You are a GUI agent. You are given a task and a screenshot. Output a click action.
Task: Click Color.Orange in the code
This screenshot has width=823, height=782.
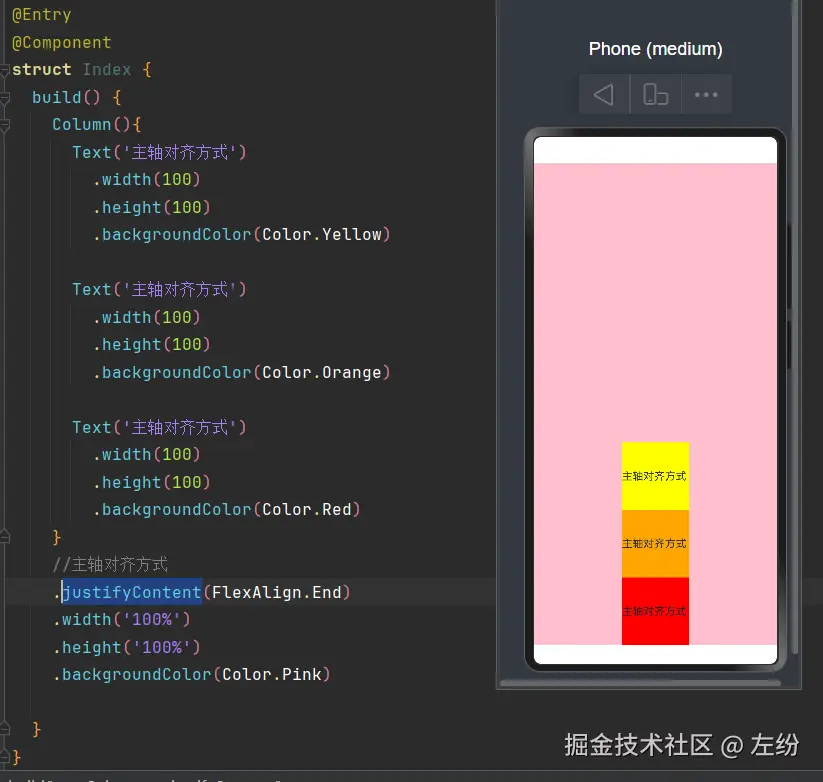point(322,372)
